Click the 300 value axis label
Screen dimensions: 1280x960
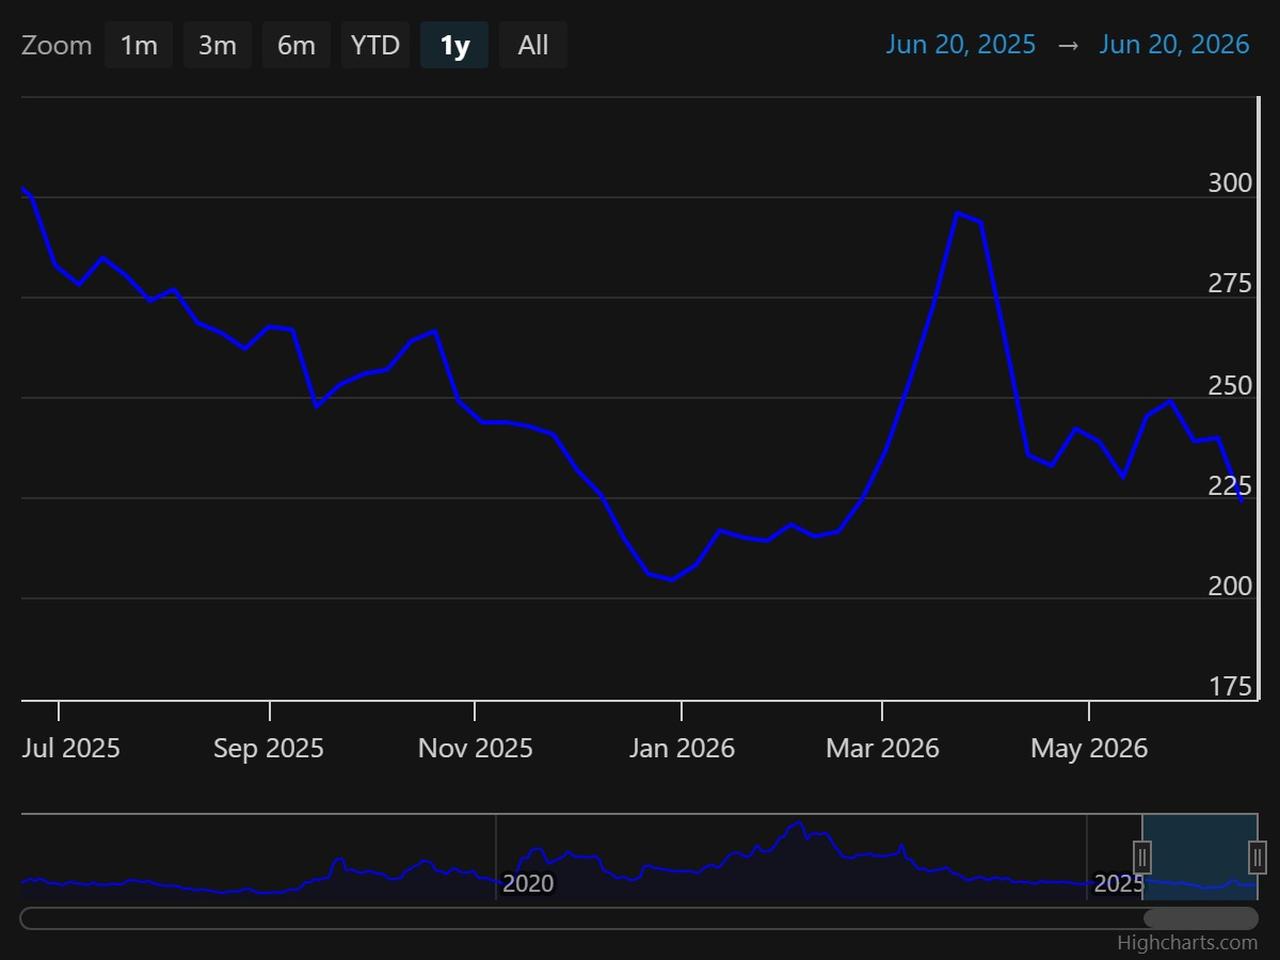click(1230, 183)
